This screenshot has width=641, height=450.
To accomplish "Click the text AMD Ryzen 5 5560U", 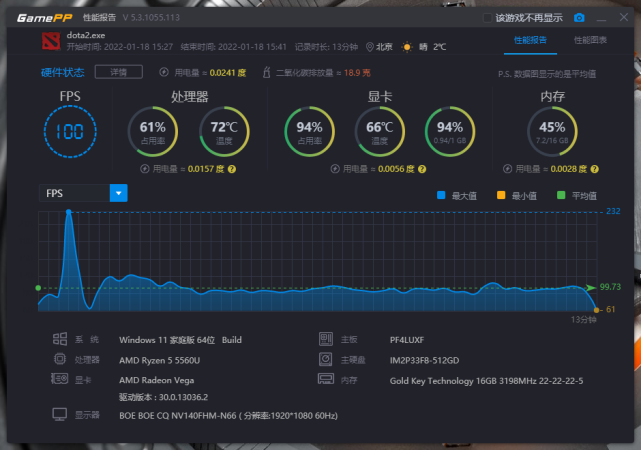I will click(x=159, y=360).
